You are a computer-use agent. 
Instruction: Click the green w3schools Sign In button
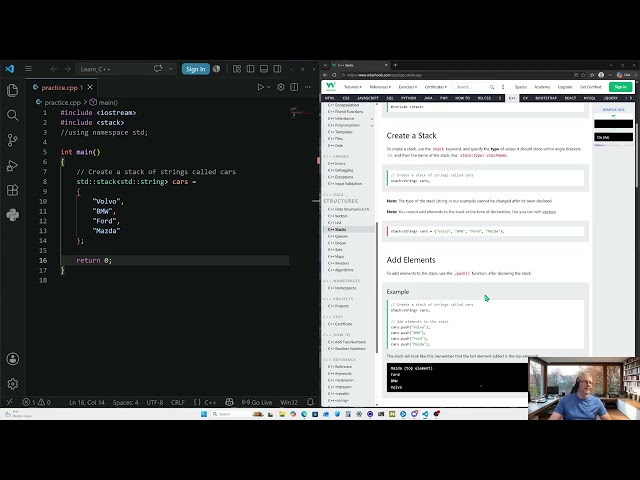tap(620, 87)
